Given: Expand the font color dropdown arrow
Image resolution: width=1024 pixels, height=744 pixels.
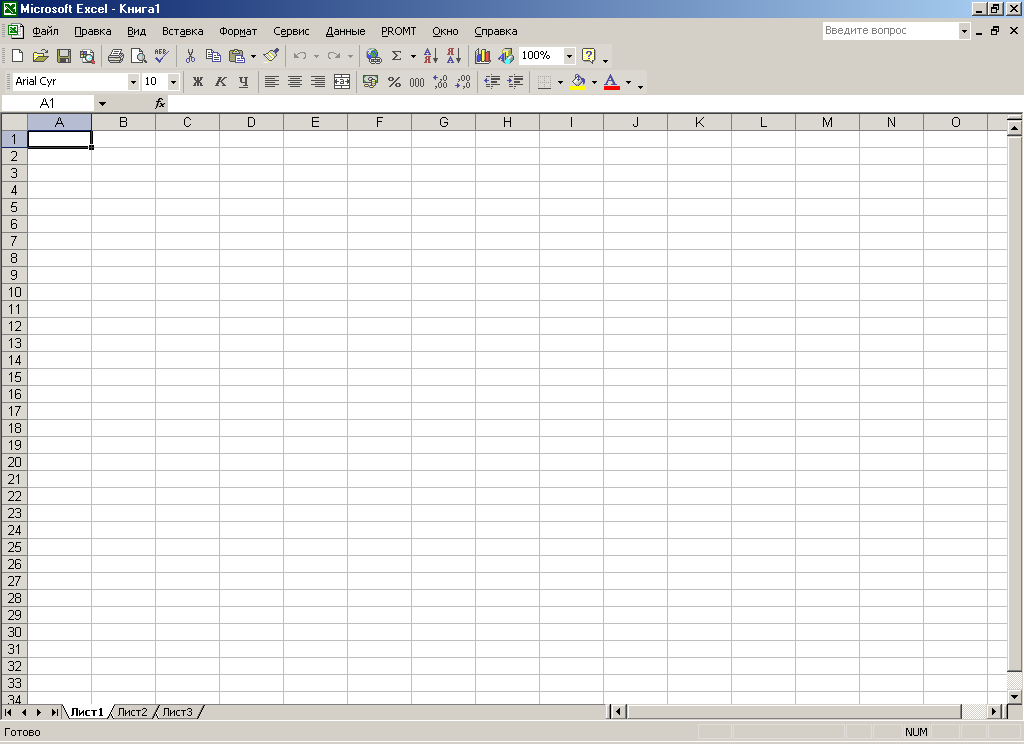Looking at the screenshot, I should coord(628,82).
